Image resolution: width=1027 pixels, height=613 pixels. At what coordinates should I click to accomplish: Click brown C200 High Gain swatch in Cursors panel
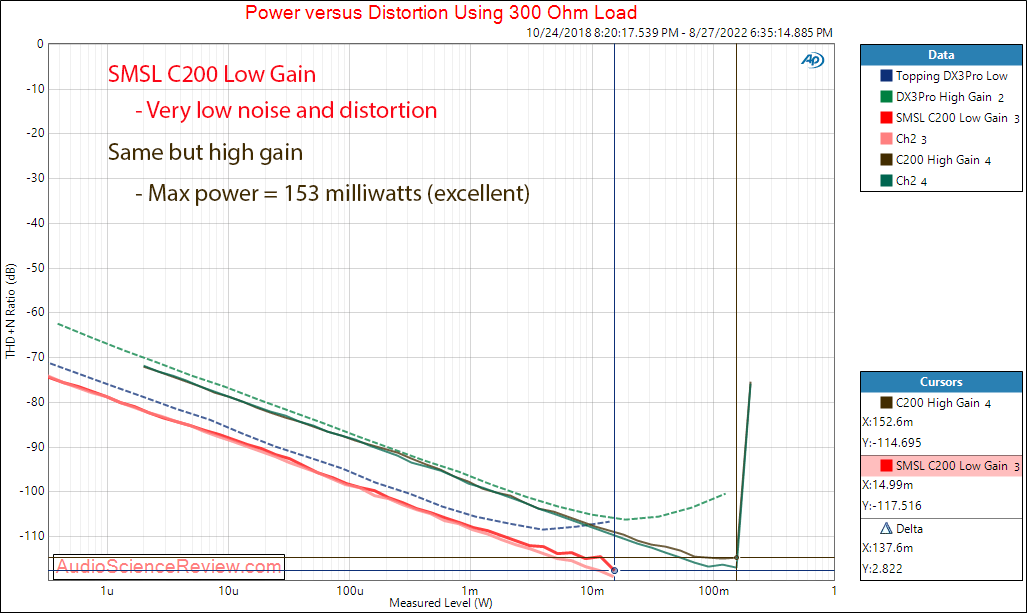[x=886, y=403]
